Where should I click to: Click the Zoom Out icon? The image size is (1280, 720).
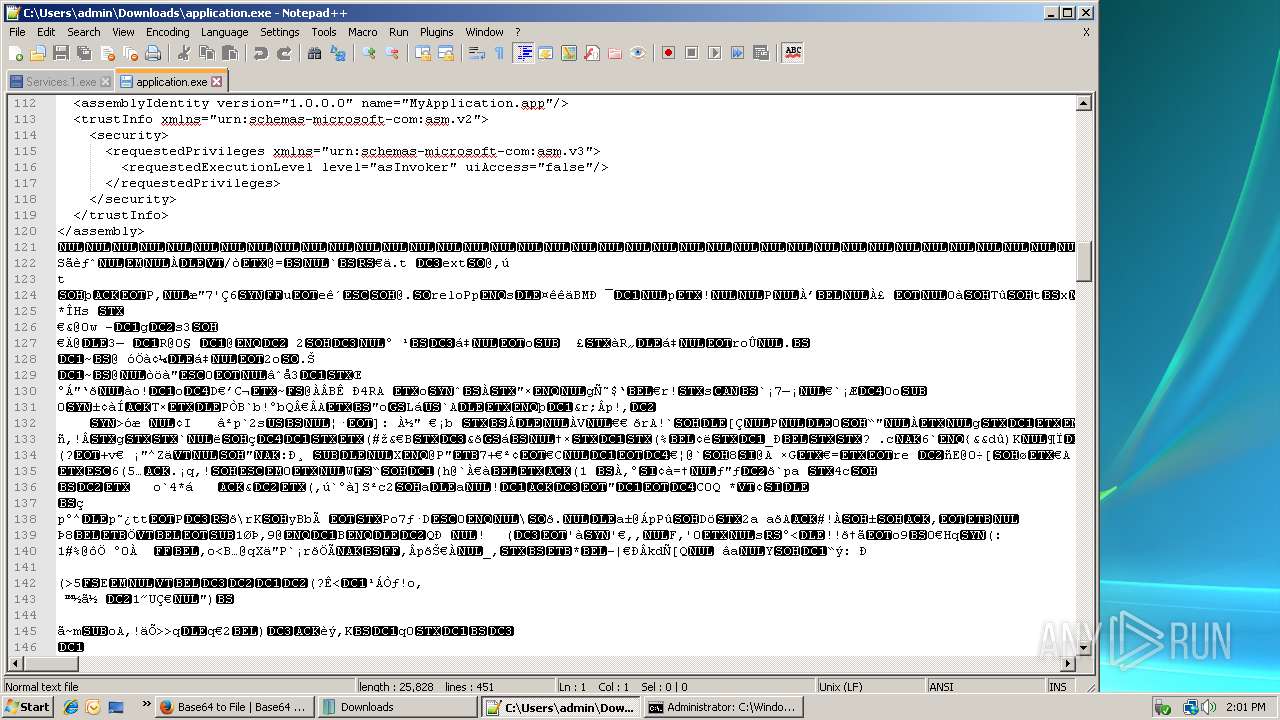tap(392, 53)
